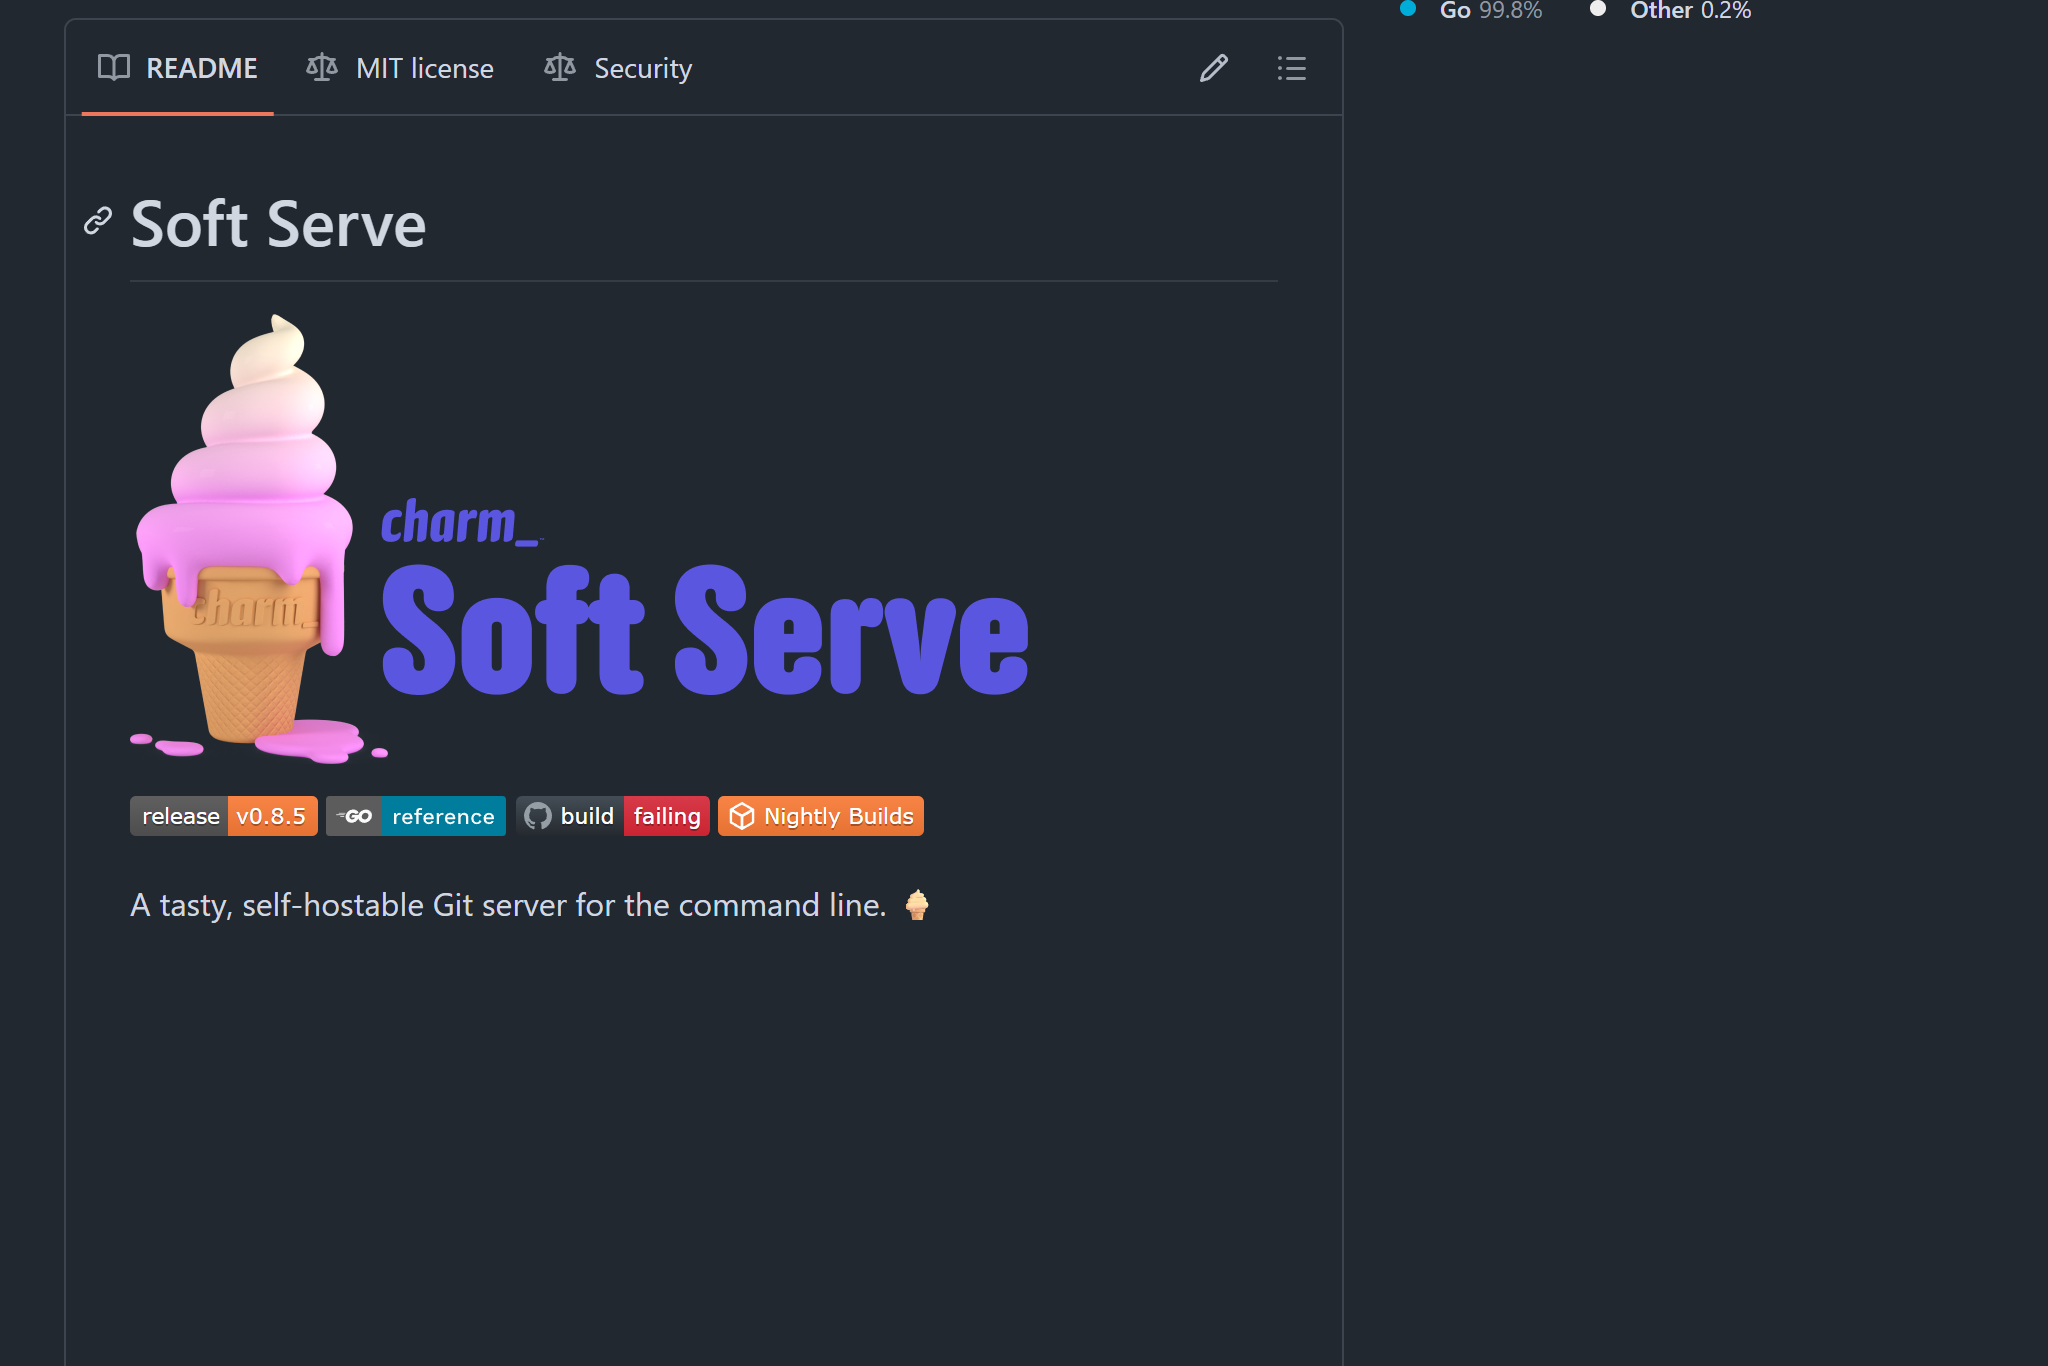Click the box icon on Nightly Builds badge
This screenshot has height=1366, width=2048.
pos(741,816)
